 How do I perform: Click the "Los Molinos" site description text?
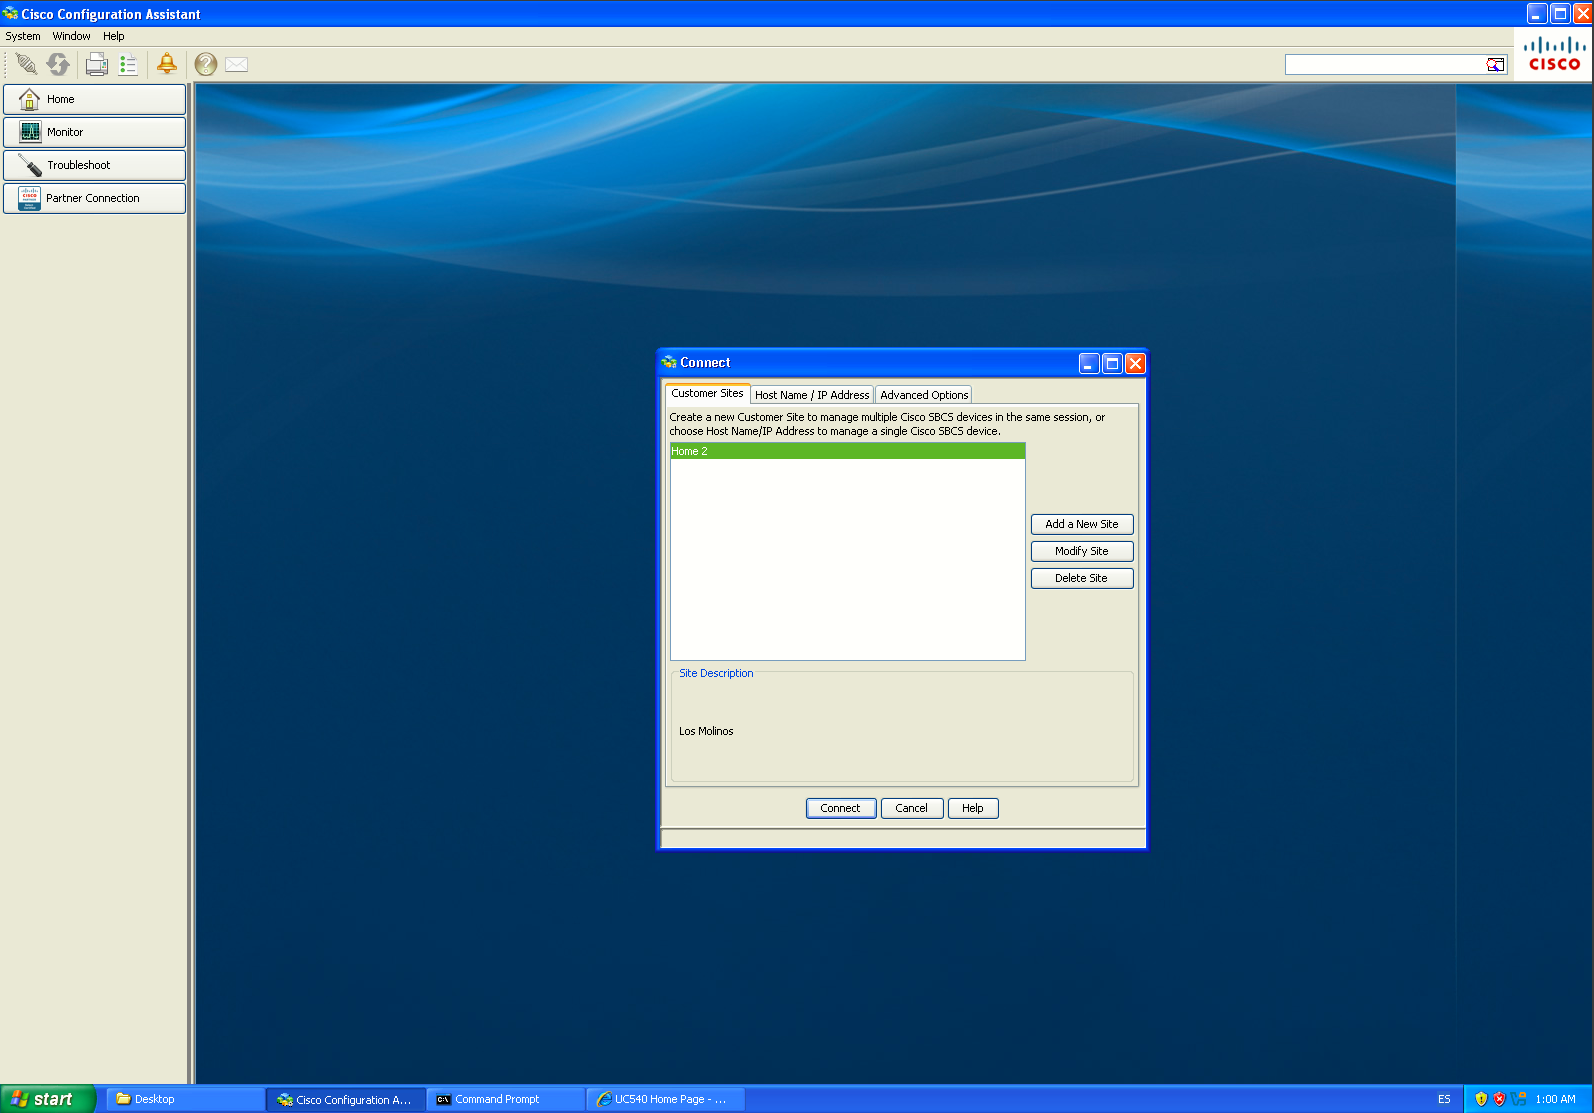(x=706, y=731)
